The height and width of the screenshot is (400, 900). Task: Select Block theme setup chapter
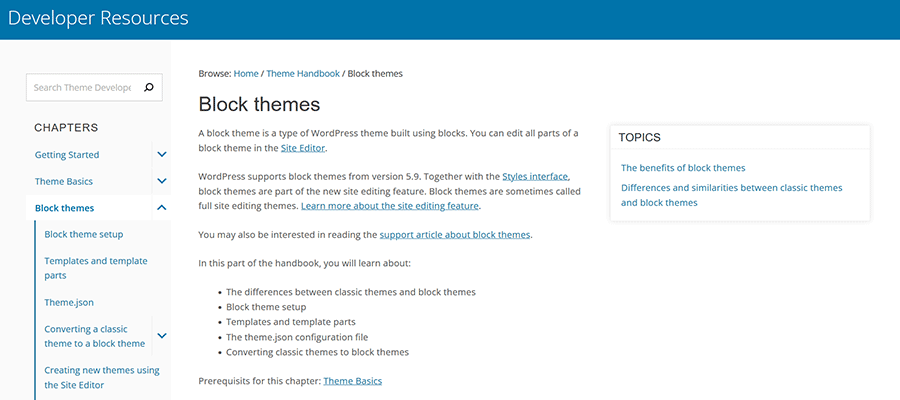pyautogui.click(x=84, y=234)
